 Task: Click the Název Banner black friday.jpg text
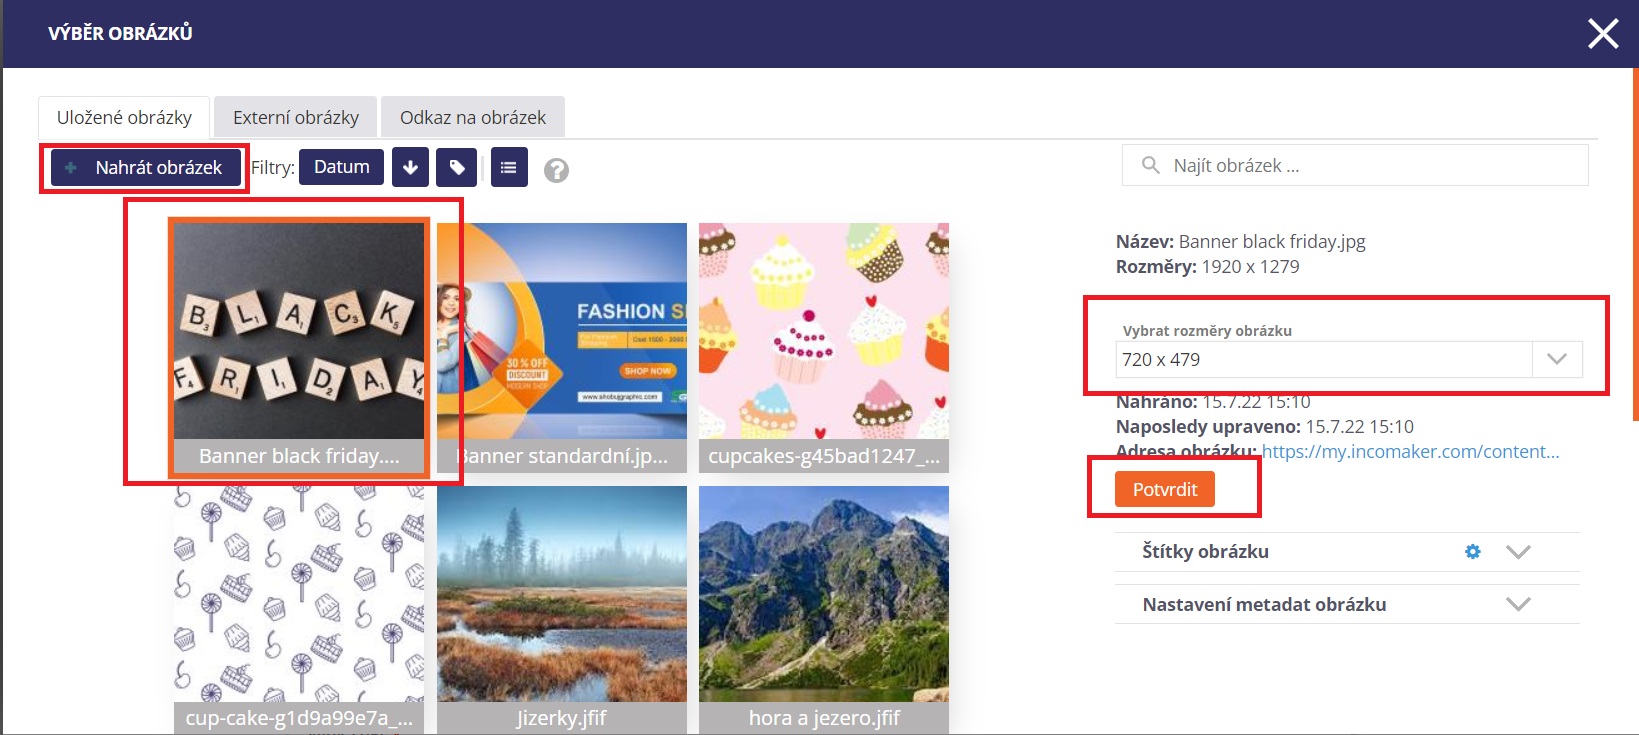coord(1241,241)
